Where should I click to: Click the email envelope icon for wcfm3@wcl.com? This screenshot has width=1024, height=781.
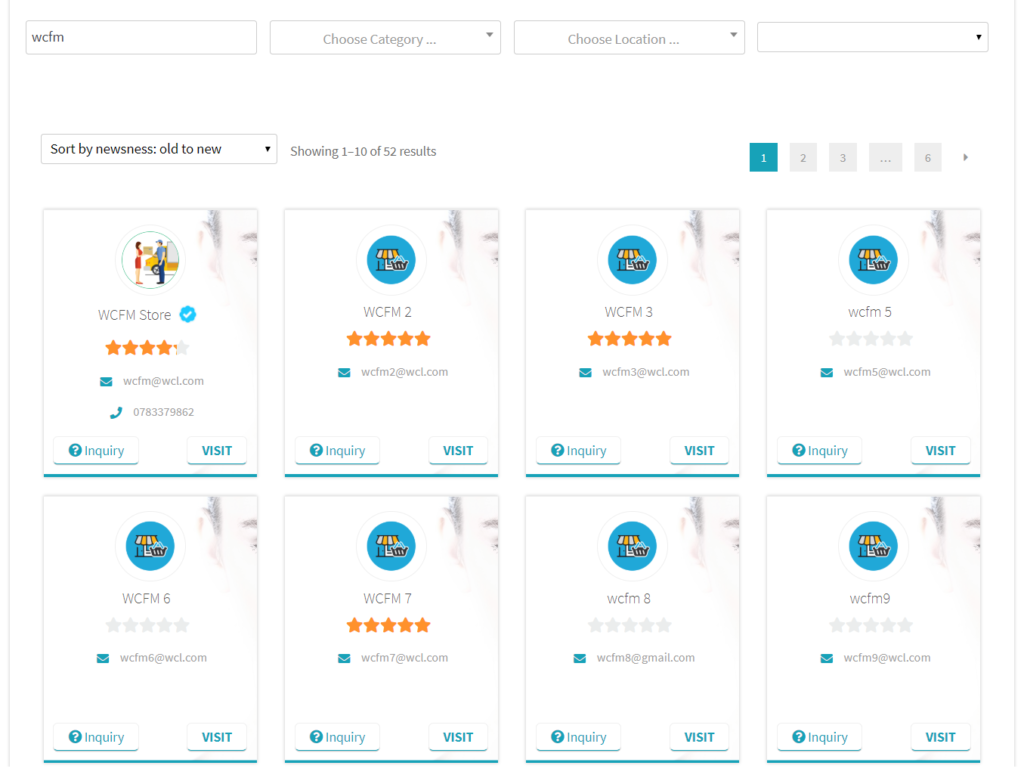(585, 372)
